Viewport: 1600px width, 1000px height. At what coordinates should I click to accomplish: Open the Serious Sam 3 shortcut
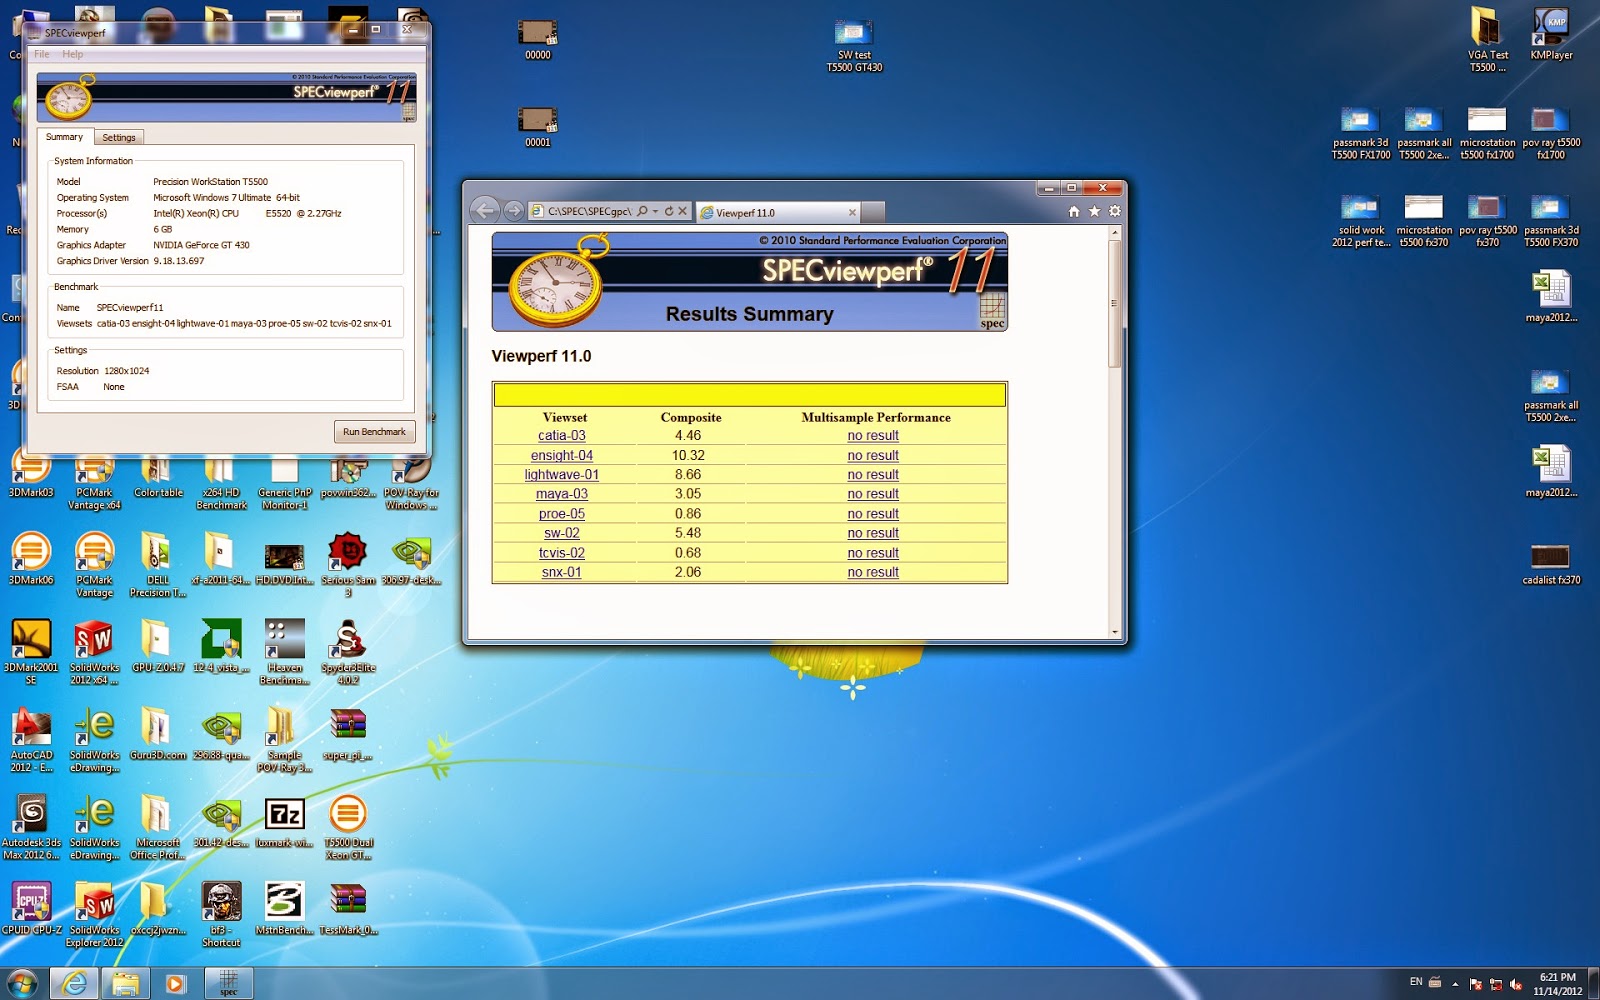[348, 564]
